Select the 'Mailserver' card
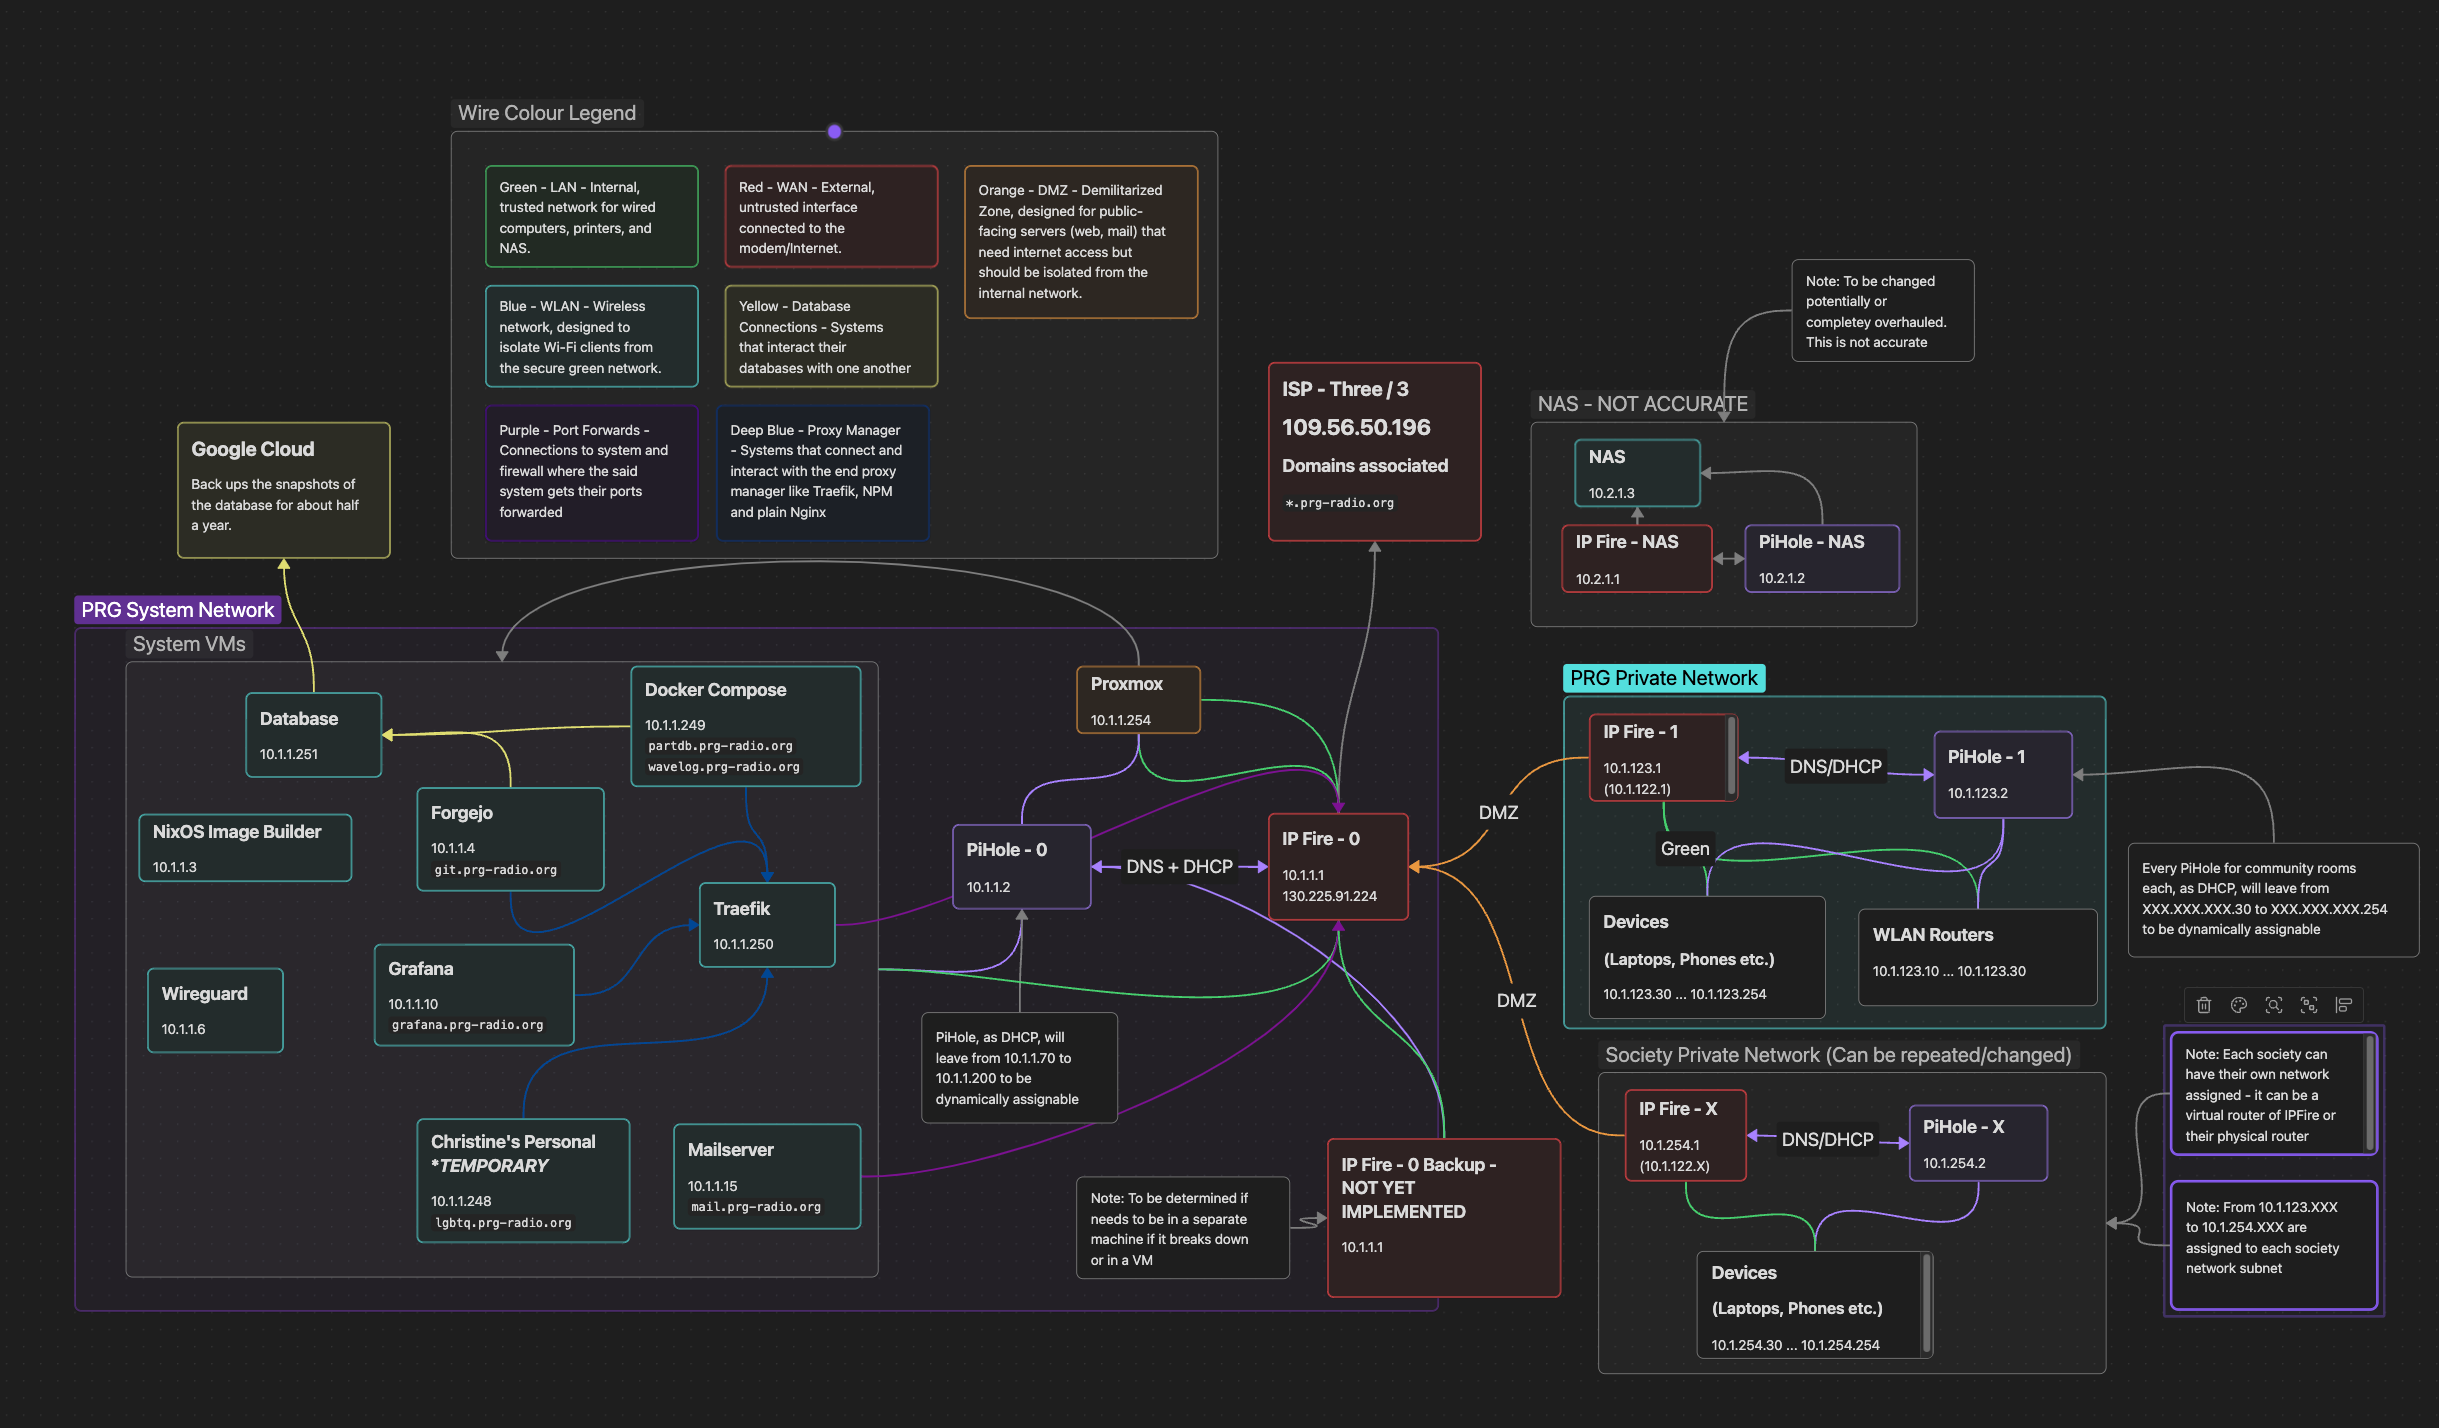The image size is (2439, 1428). (x=767, y=1176)
